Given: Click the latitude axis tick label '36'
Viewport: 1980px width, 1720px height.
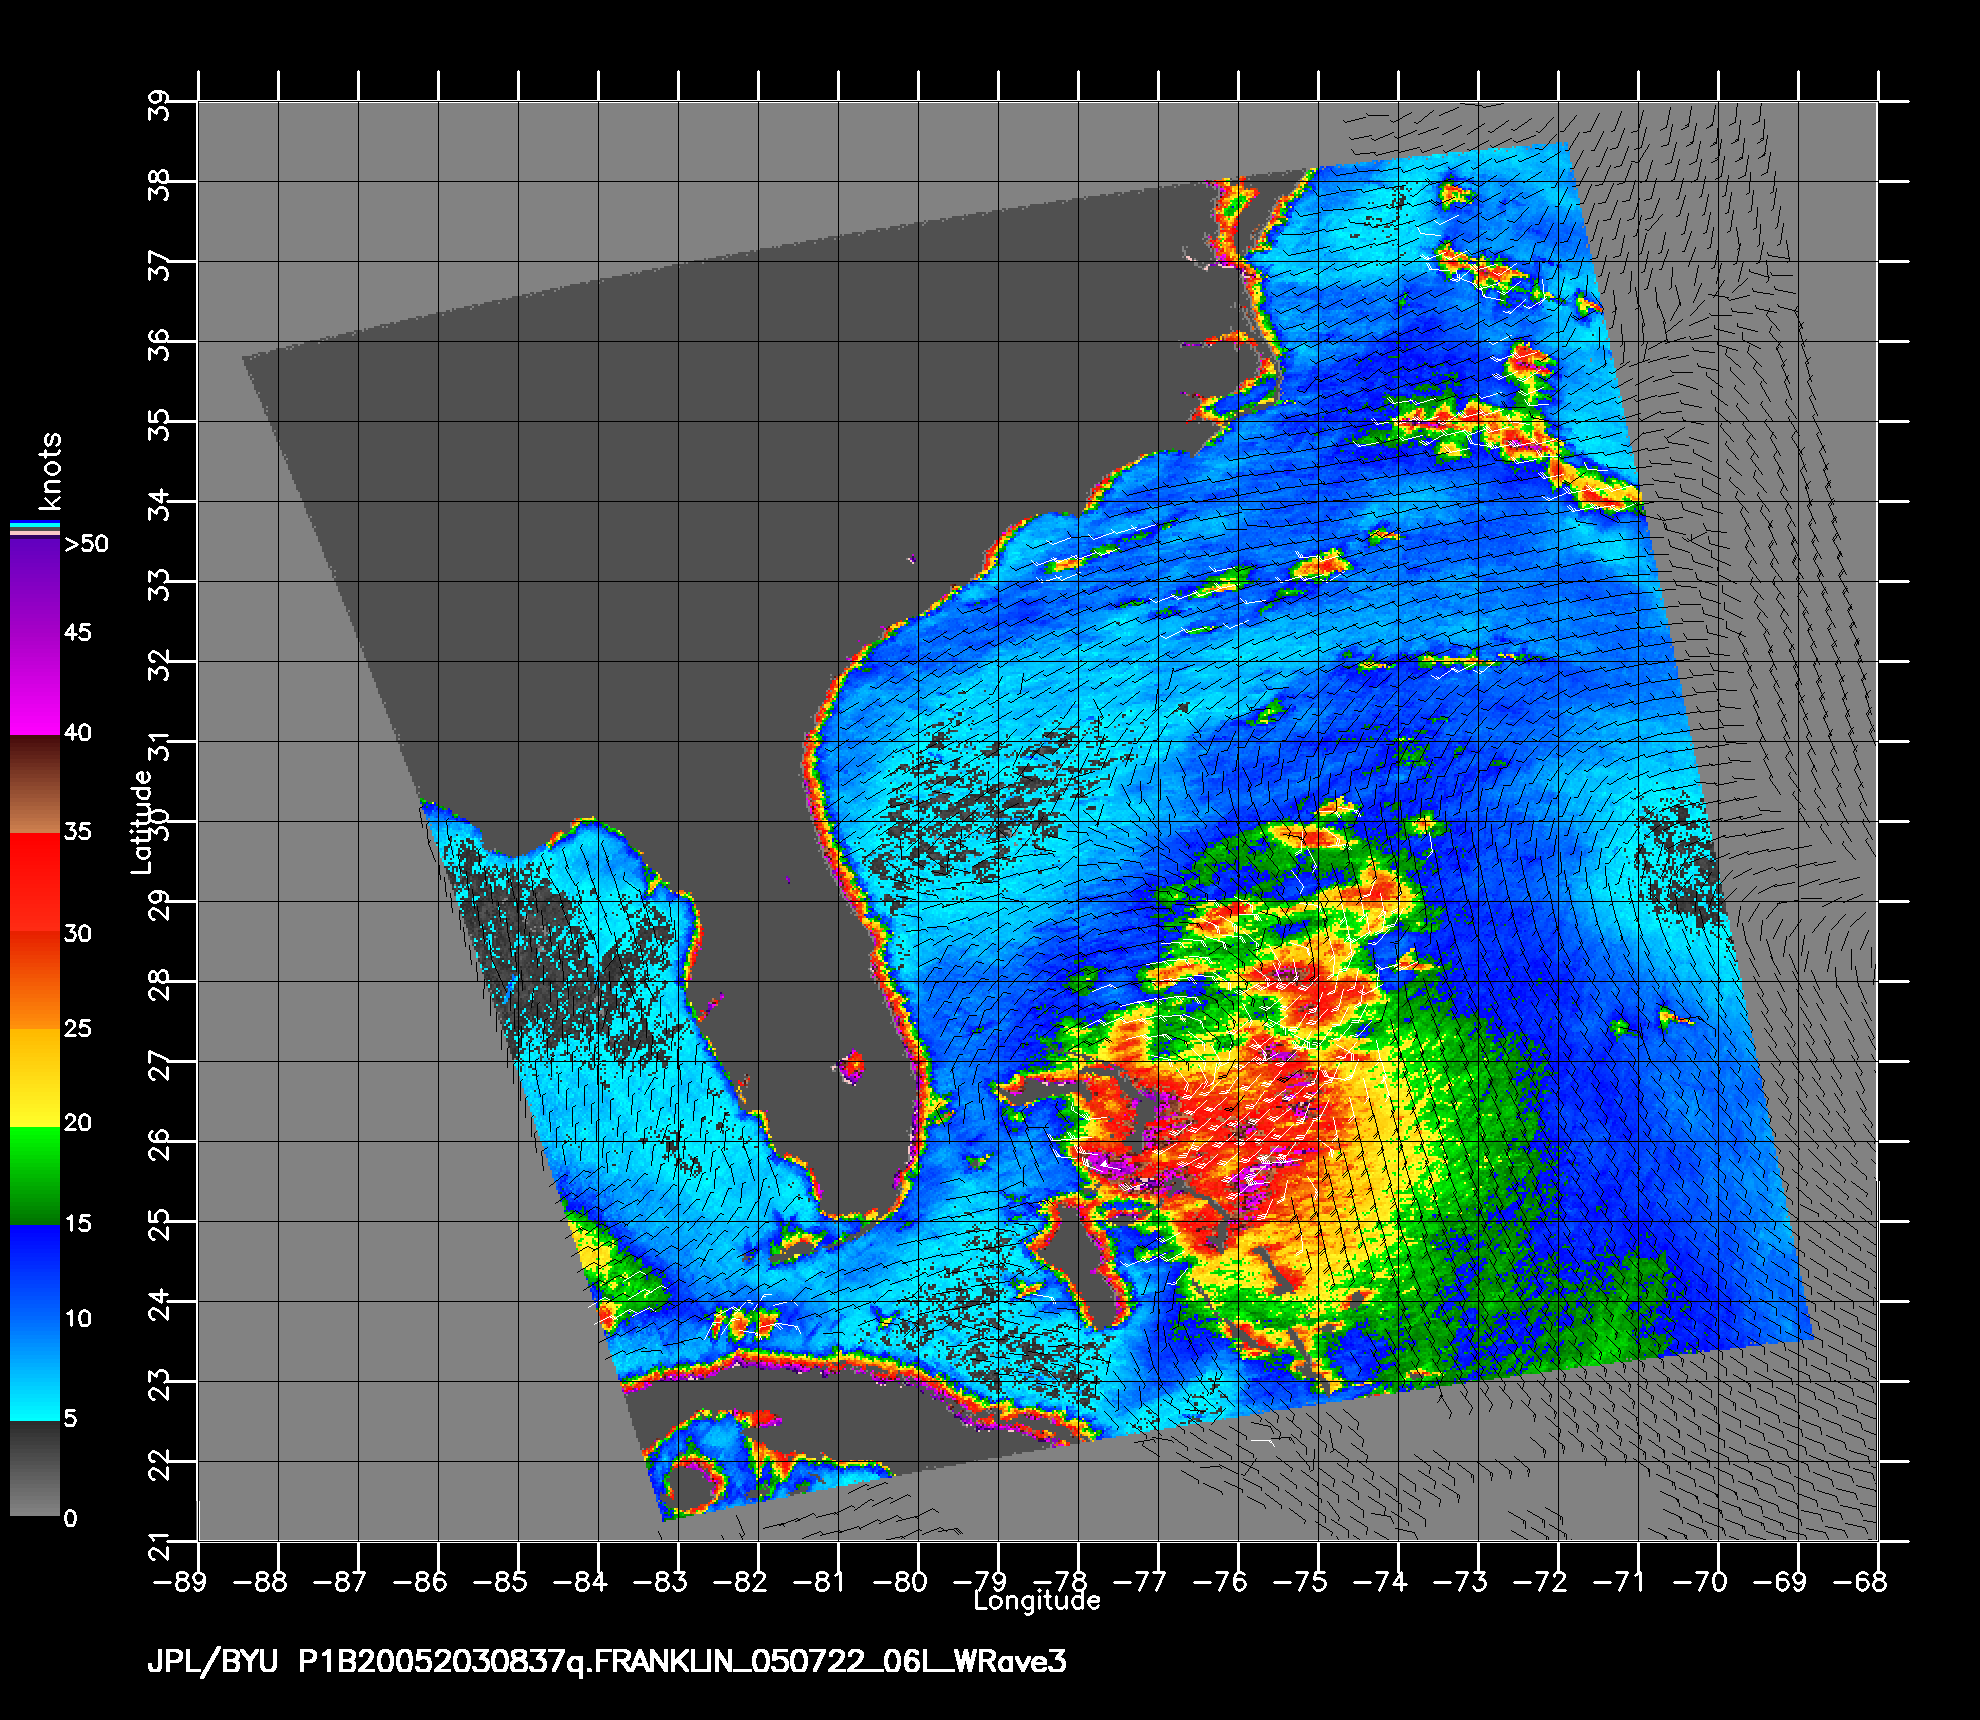Looking at the screenshot, I should pyautogui.click(x=159, y=345).
